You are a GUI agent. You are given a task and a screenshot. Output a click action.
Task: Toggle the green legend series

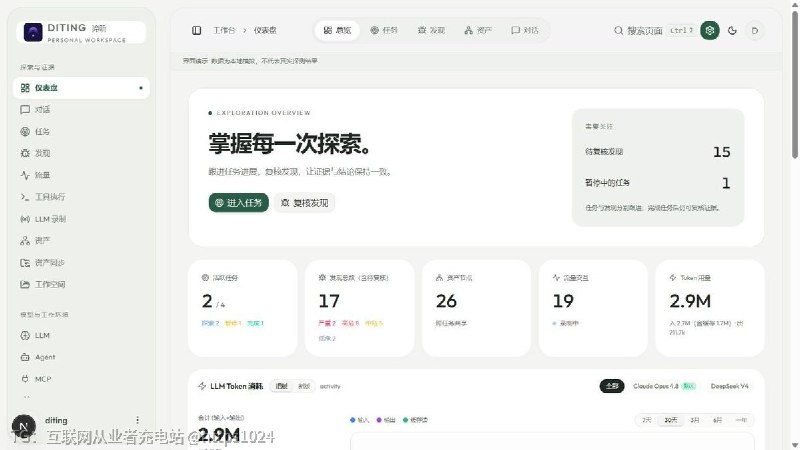coord(415,420)
